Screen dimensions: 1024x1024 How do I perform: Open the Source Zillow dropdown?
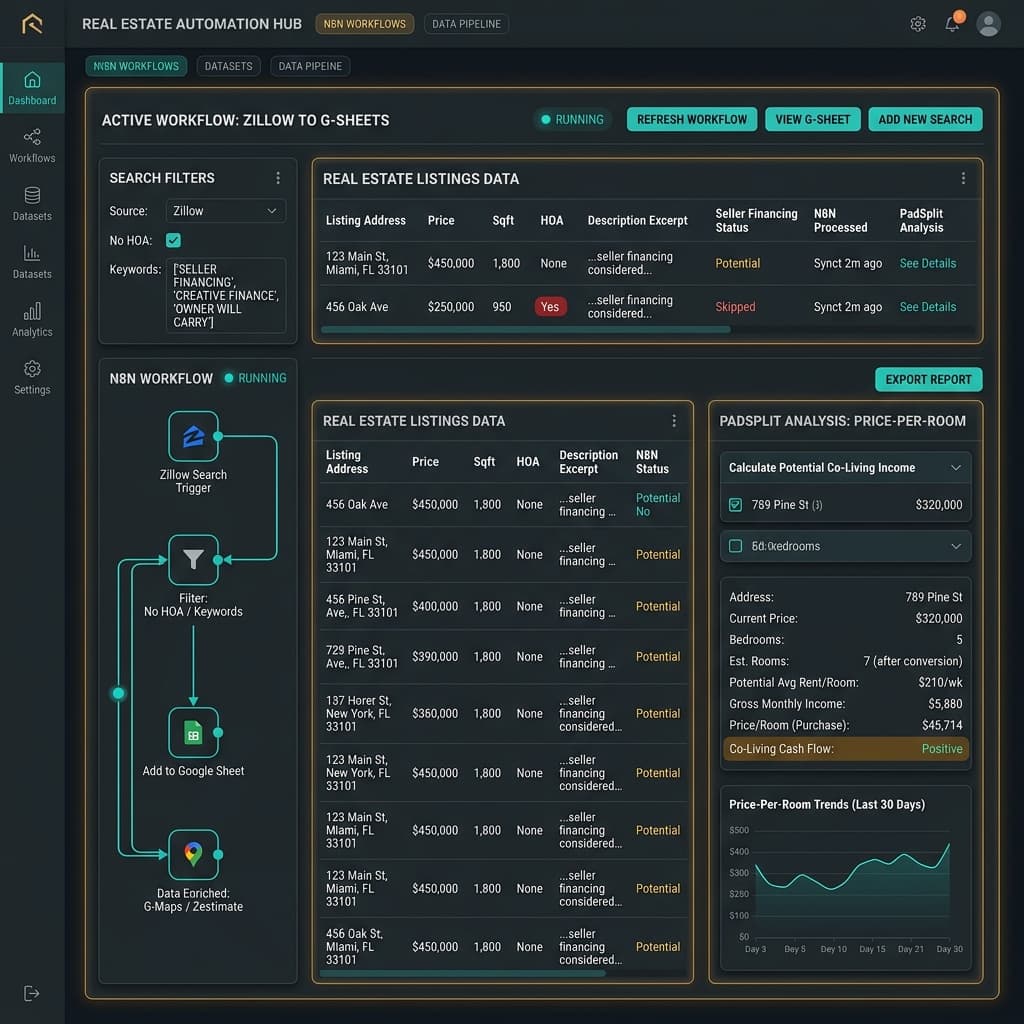point(225,211)
